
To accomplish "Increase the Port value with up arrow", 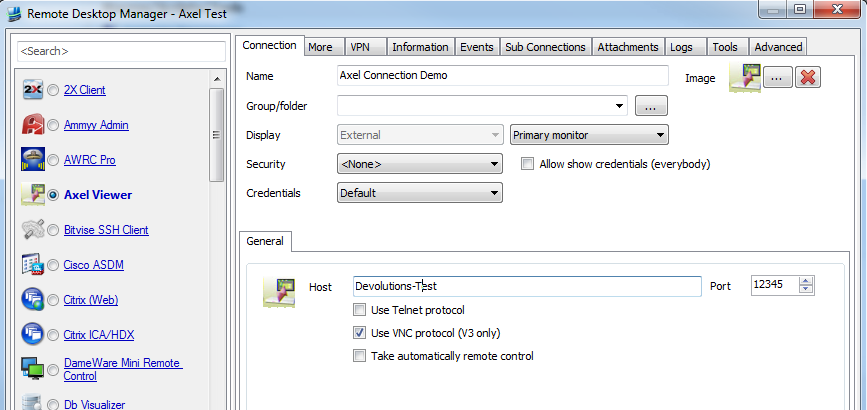I will click(806, 282).
